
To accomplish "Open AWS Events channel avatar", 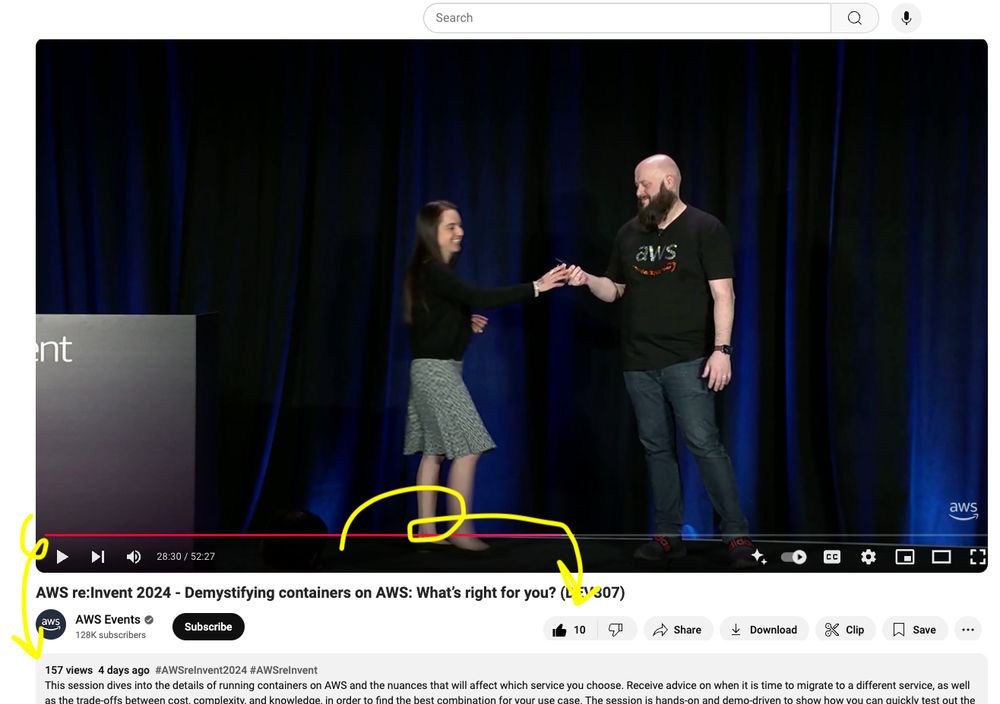I will coord(51,624).
